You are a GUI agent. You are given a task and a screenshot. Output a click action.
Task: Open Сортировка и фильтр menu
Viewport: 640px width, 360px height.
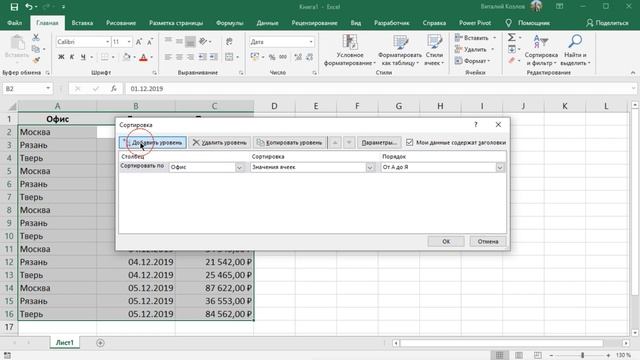[x=541, y=51]
